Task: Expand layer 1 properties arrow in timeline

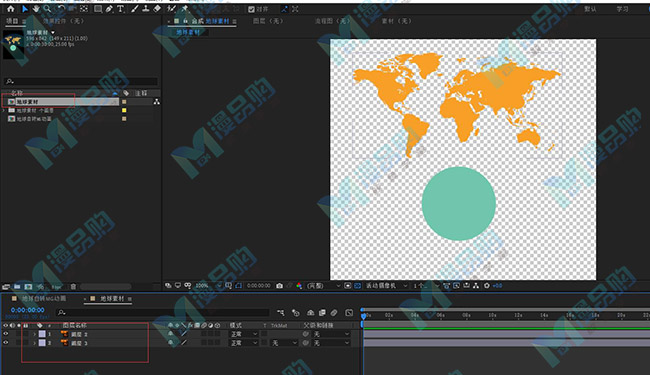Action: pyautogui.click(x=34, y=334)
